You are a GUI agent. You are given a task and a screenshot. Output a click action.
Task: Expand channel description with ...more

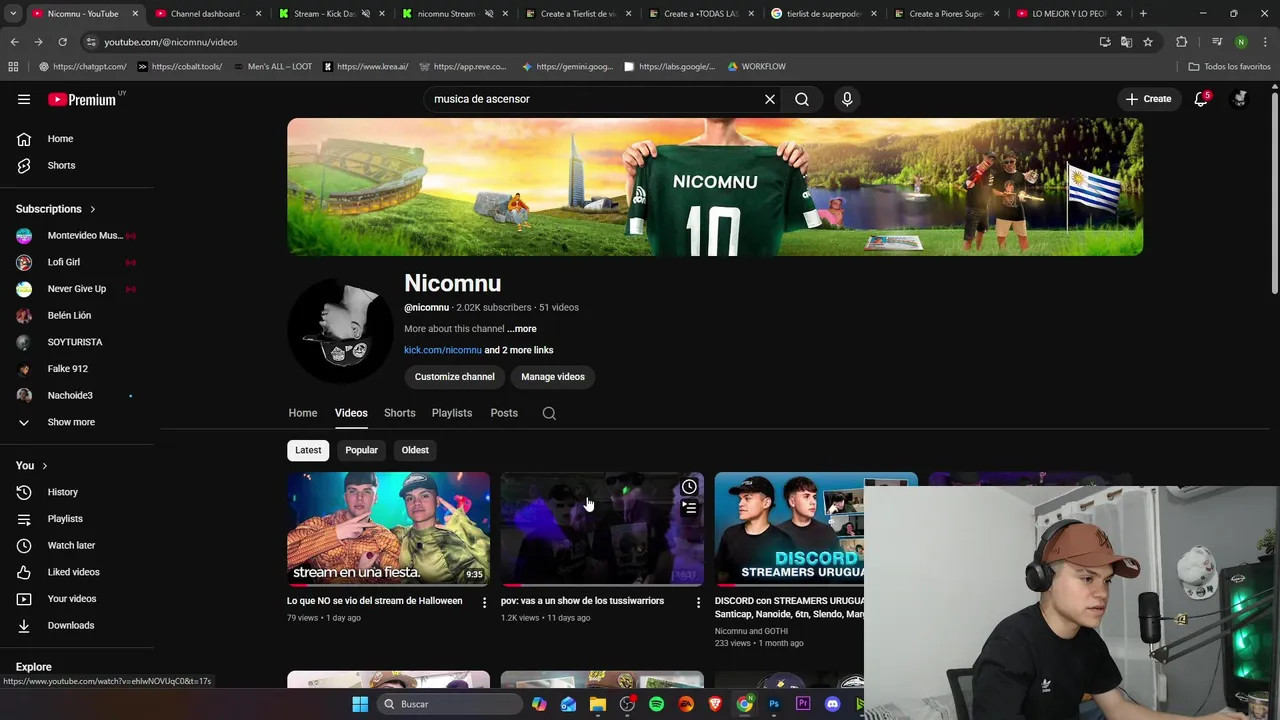521,329
